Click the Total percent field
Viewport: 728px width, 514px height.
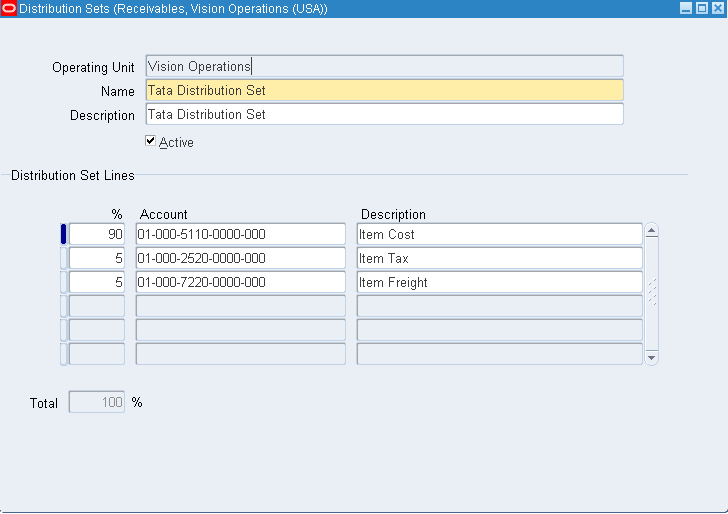coord(97,403)
